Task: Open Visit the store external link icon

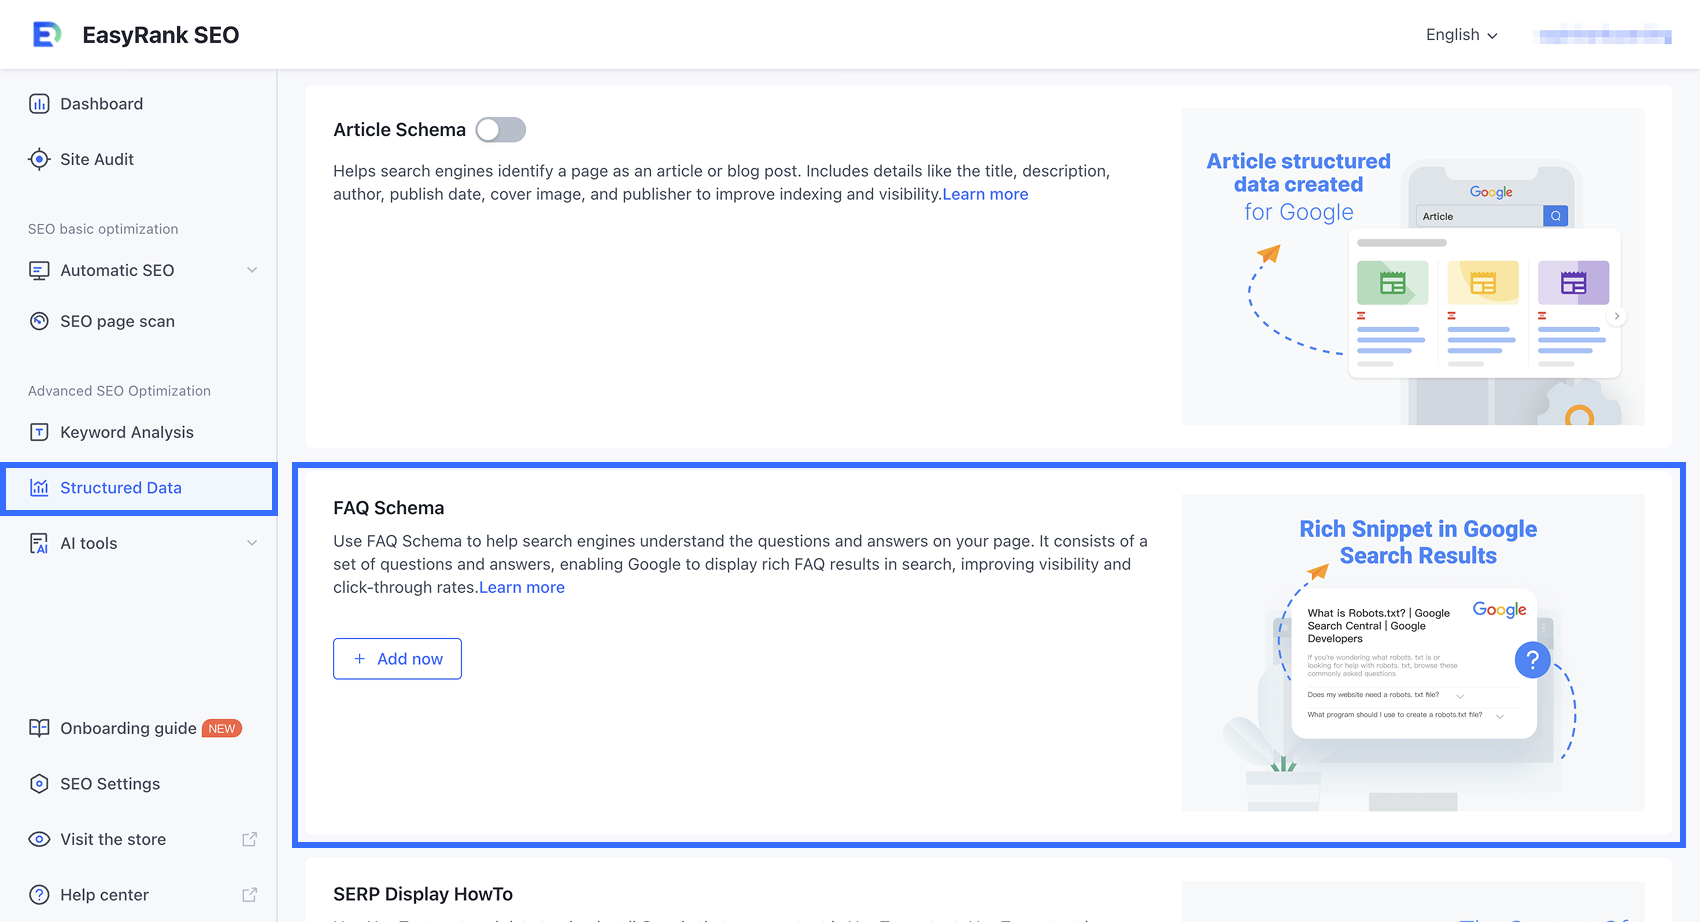Action: coord(250,839)
